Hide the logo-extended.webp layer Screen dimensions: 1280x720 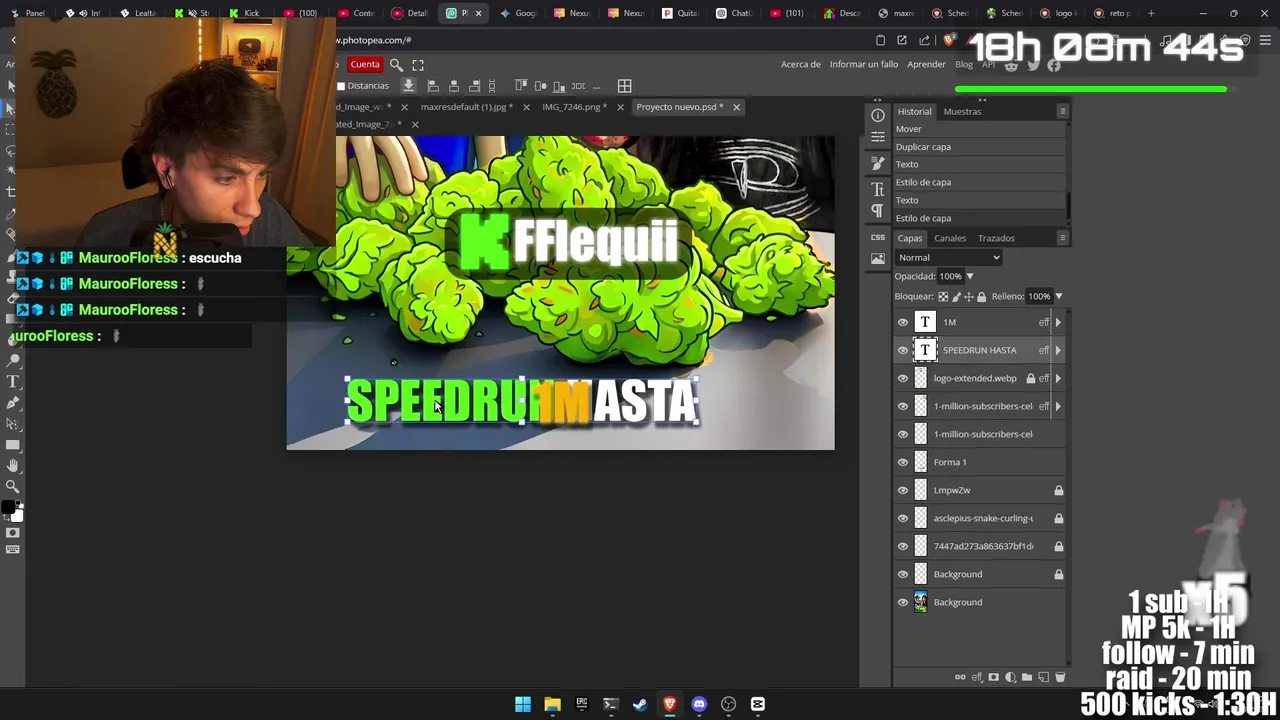click(x=903, y=378)
